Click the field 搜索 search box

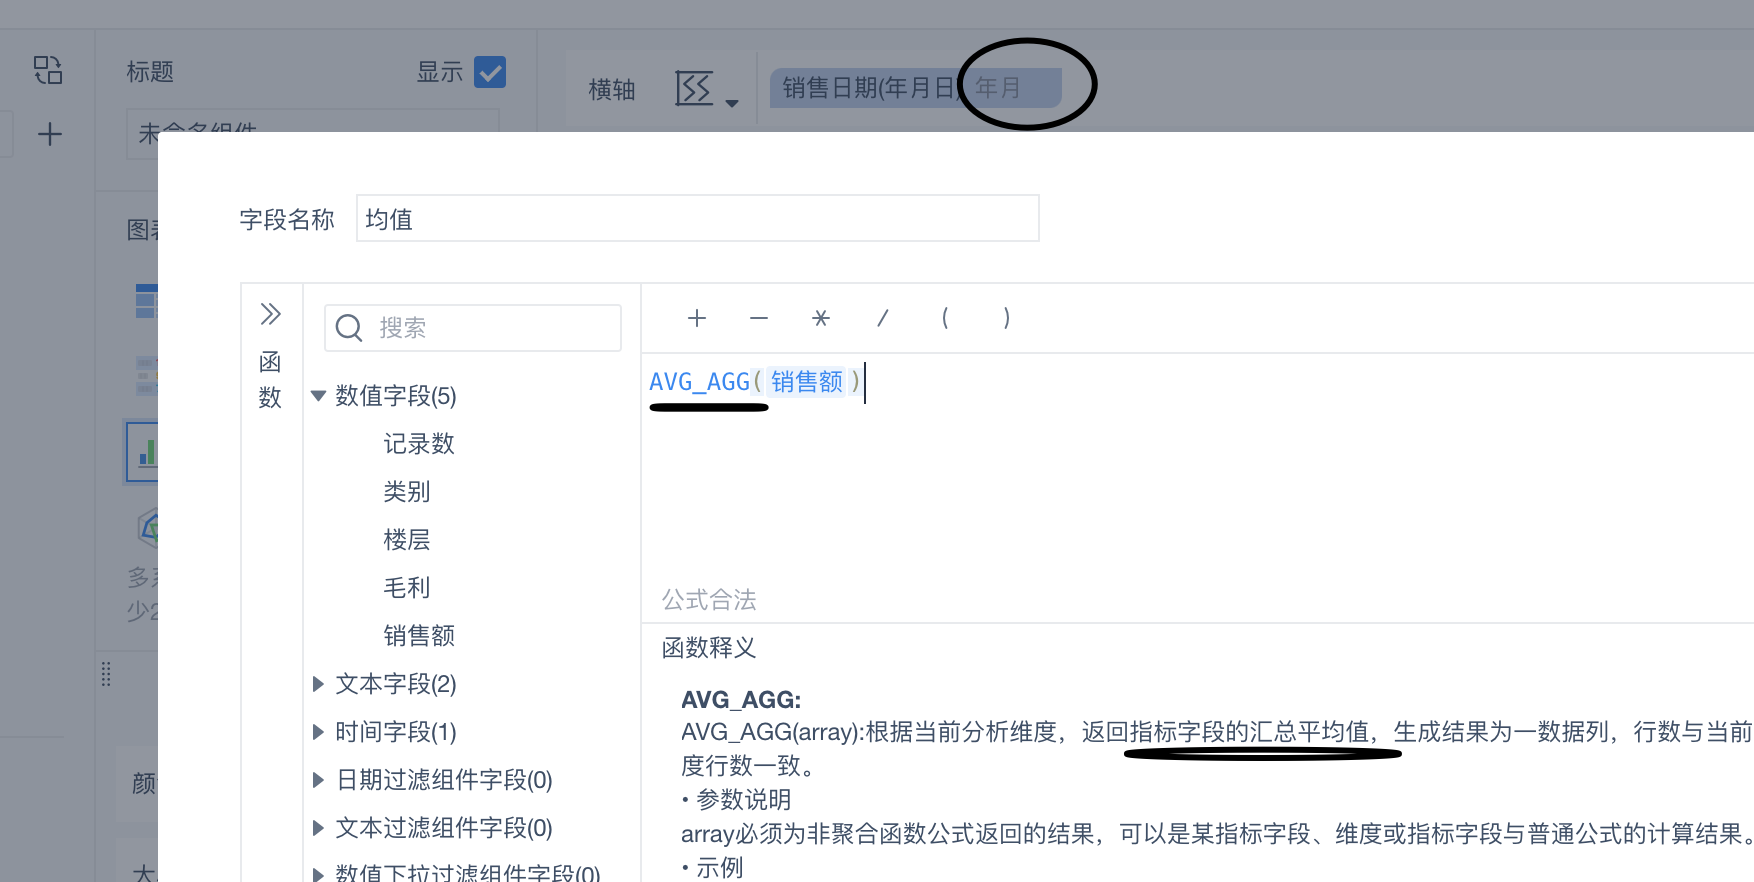tap(473, 328)
